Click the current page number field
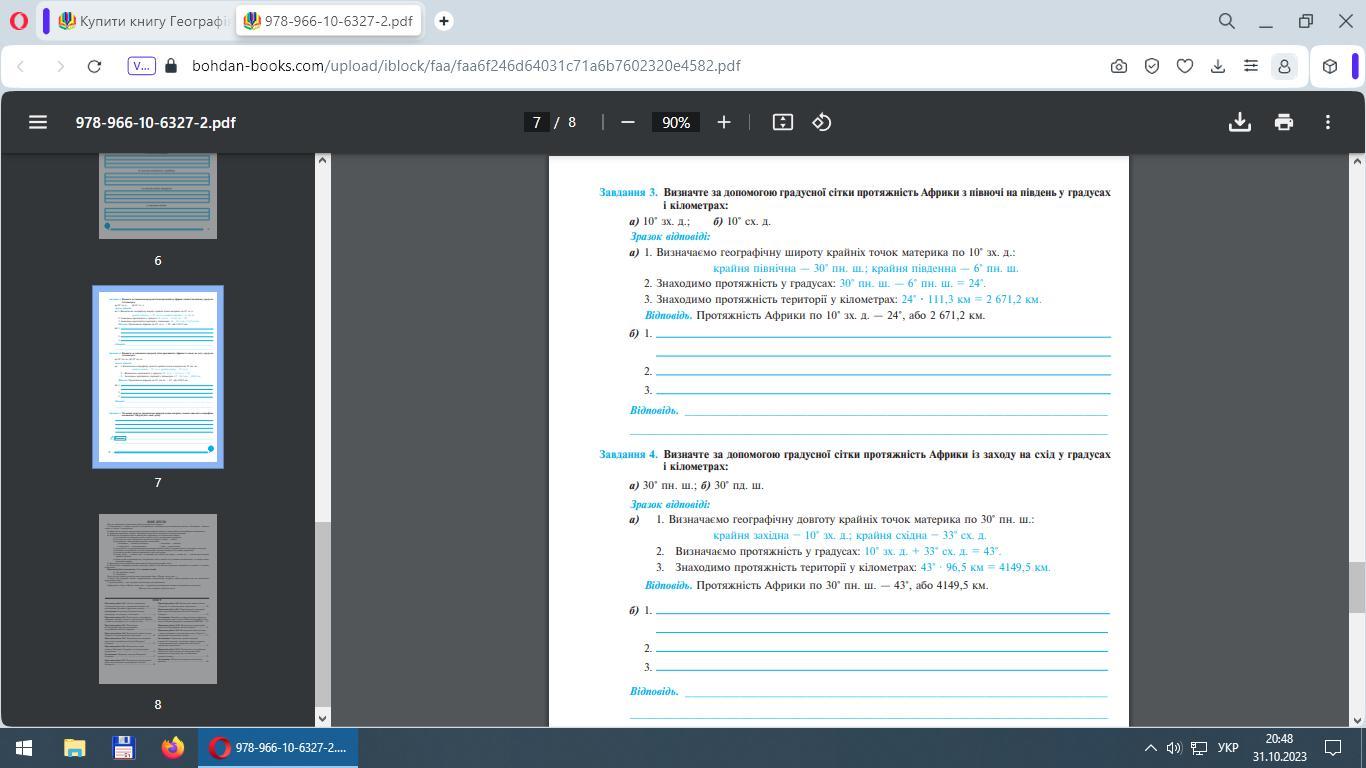This screenshot has height=768, width=1366. 536,122
